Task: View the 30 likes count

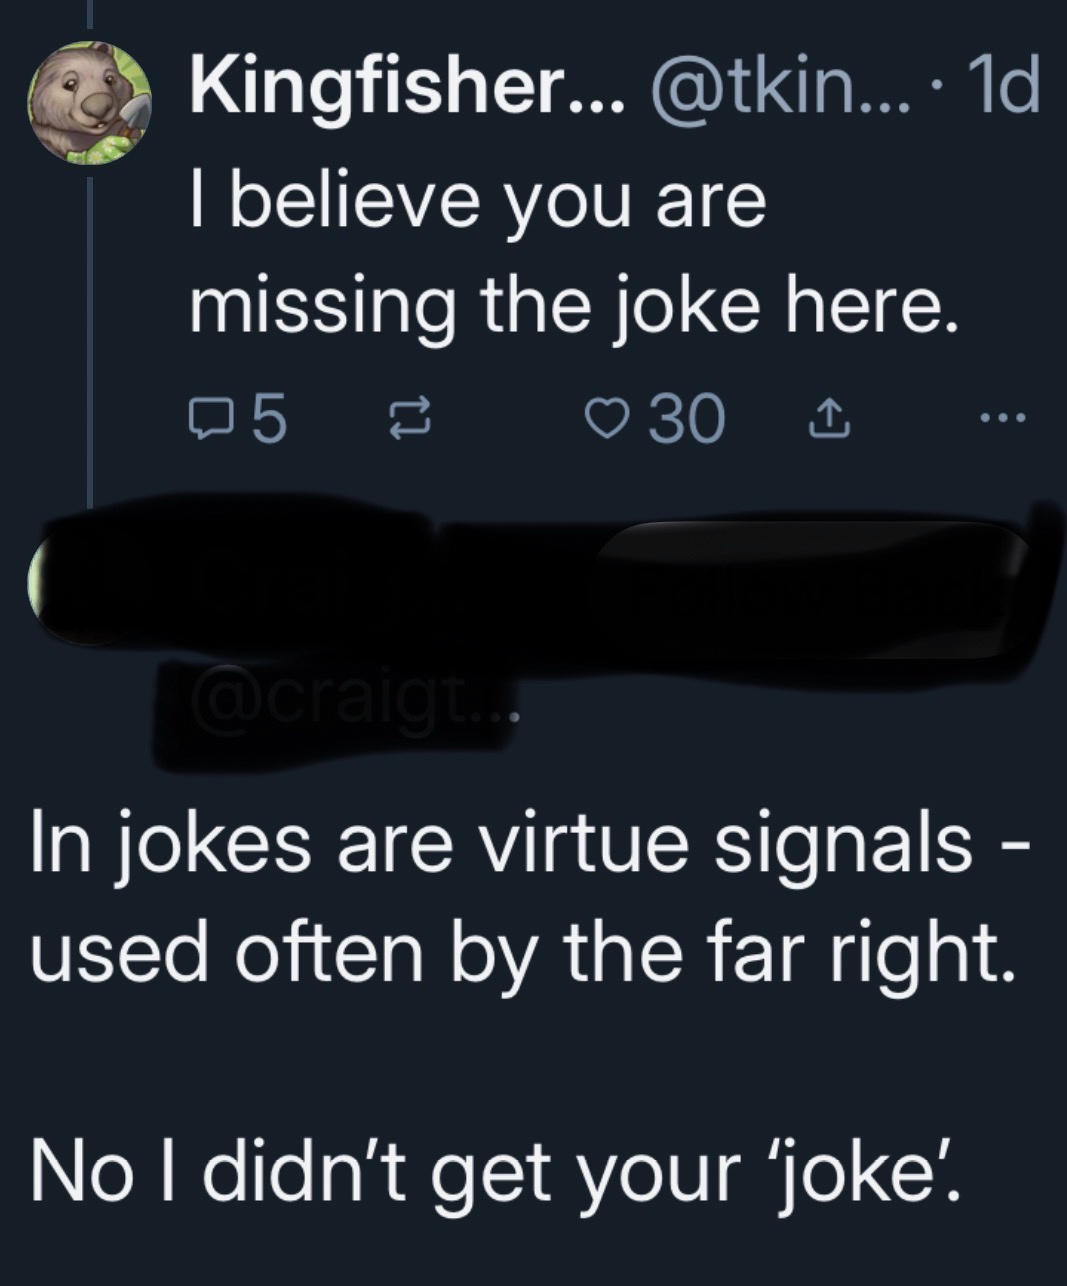Action: (x=686, y=419)
